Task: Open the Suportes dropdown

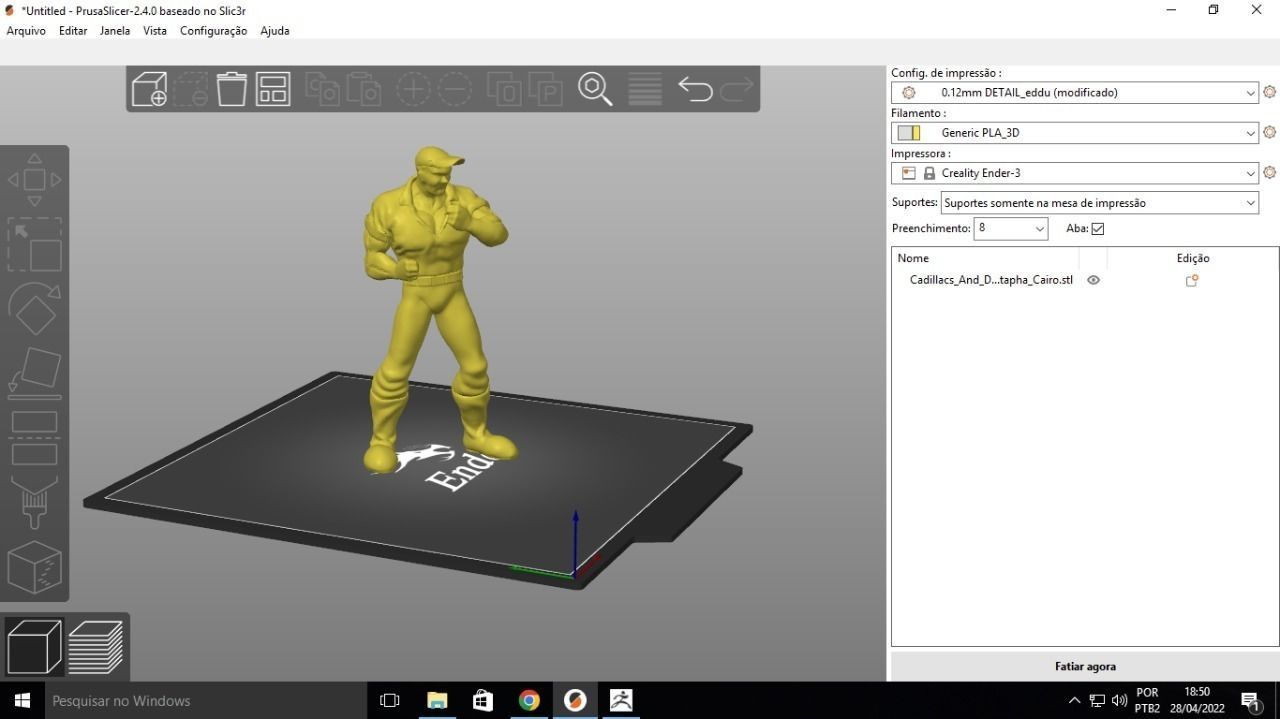Action: (x=1100, y=203)
